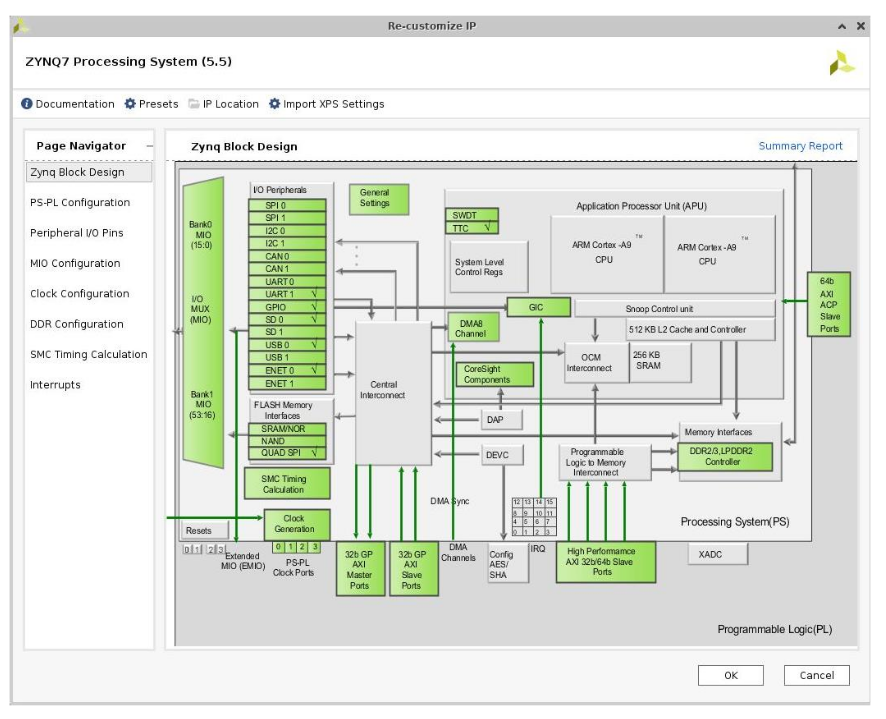Viewport: 886px width, 719px height.
Task: Click the CoreSight Components block
Action: pyautogui.click(x=494, y=374)
